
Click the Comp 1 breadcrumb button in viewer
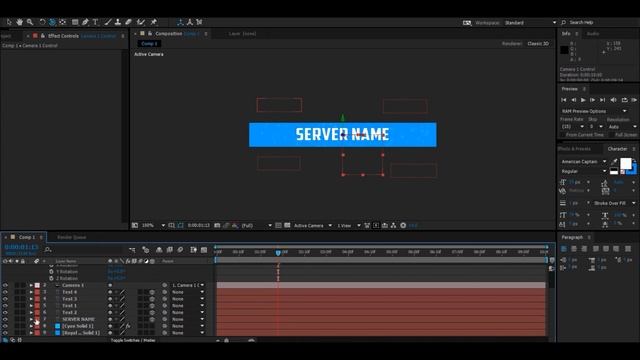[x=149, y=44]
